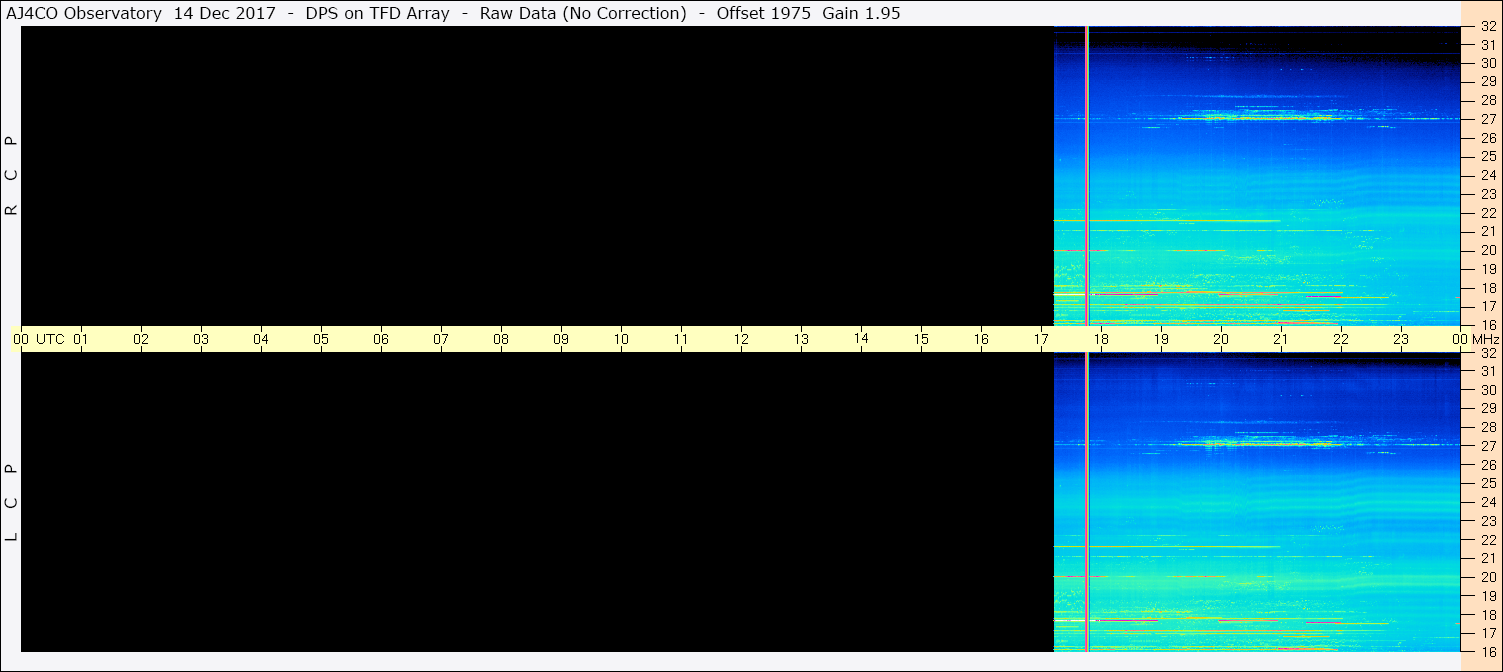
Task: Click the vertical R C P panel label
Action: [11, 176]
